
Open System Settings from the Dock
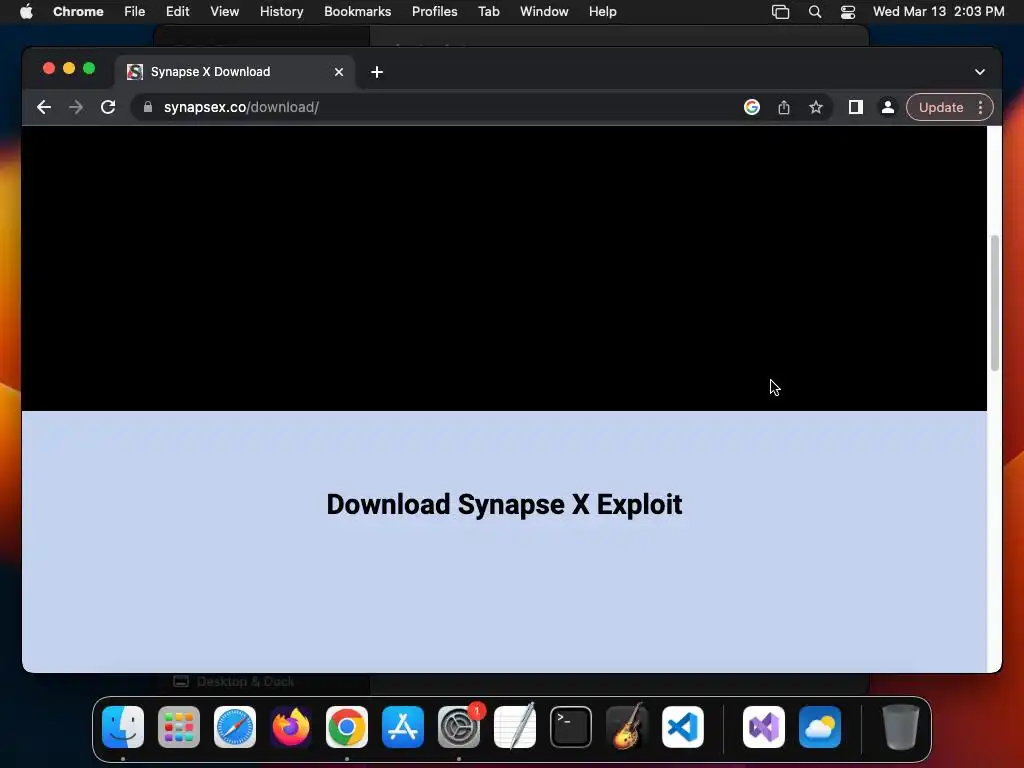click(x=458, y=727)
